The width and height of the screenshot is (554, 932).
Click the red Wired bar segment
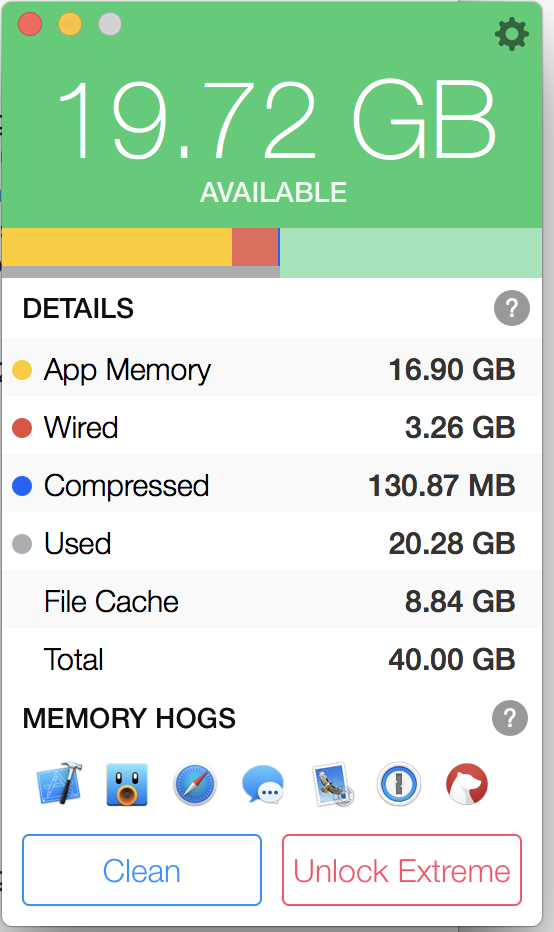[255, 247]
